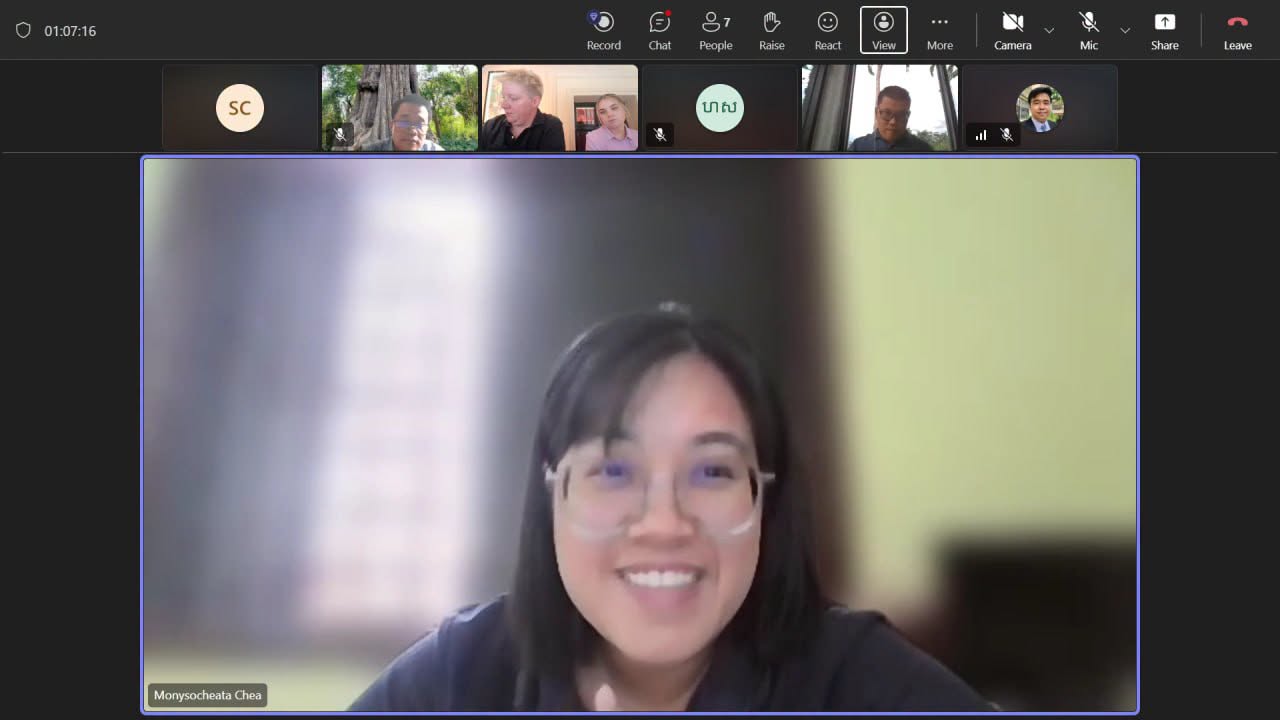Screen dimensions: 1280x720
Task: Click signal strength icon on suit-photo tile
Action: pyautogui.click(x=981, y=134)
